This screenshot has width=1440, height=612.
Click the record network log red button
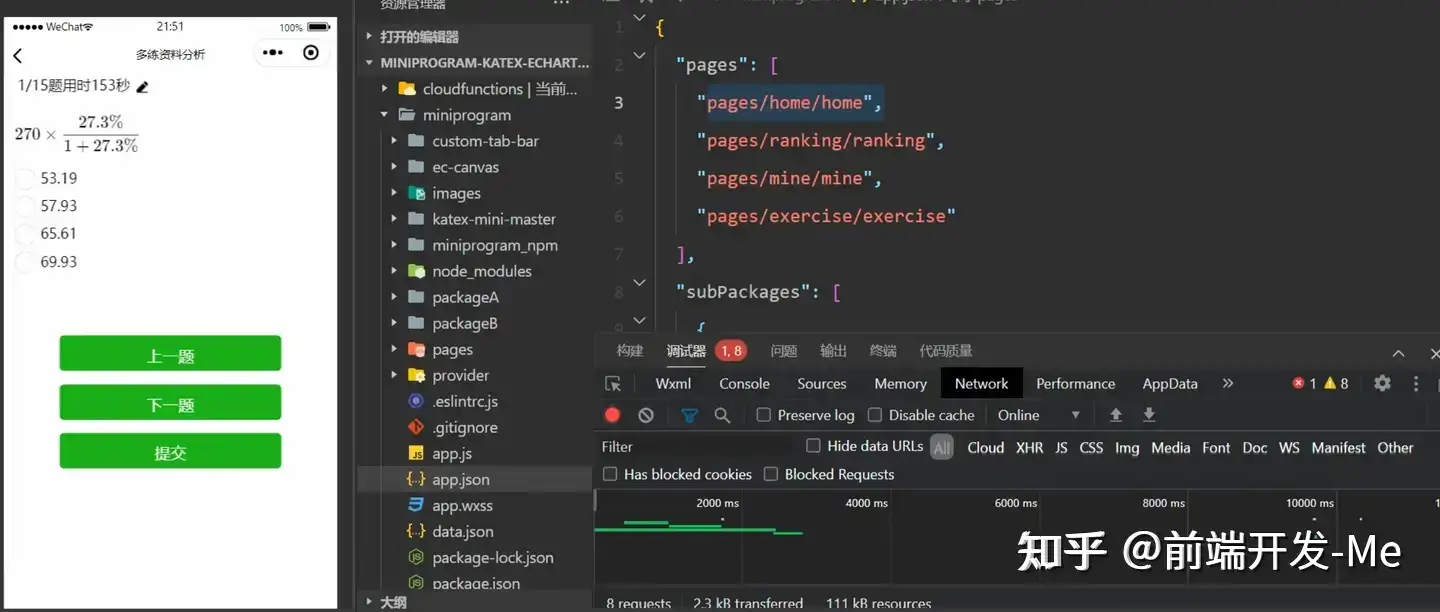(613, 415)
